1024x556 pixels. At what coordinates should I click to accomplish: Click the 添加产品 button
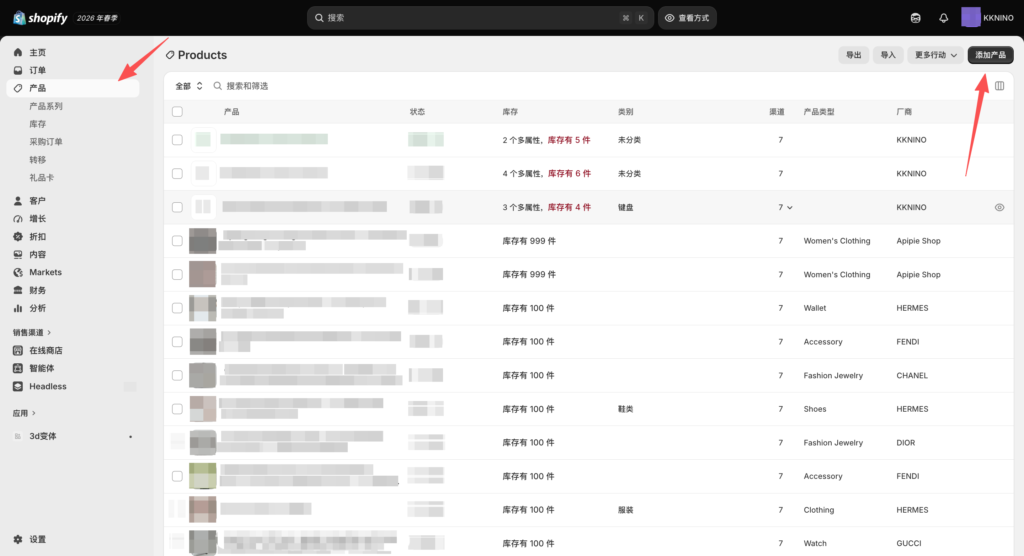990,55
